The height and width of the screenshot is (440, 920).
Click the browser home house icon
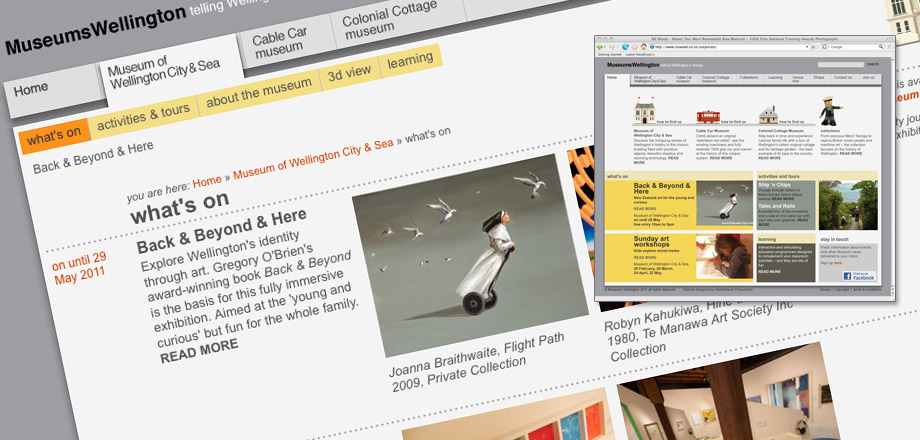coord(643,47)
